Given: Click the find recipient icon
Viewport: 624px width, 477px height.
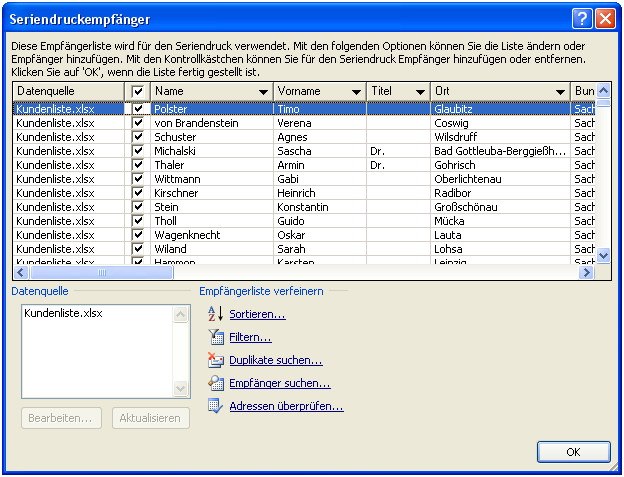Looking at the screenshot, I should point(215,383).
